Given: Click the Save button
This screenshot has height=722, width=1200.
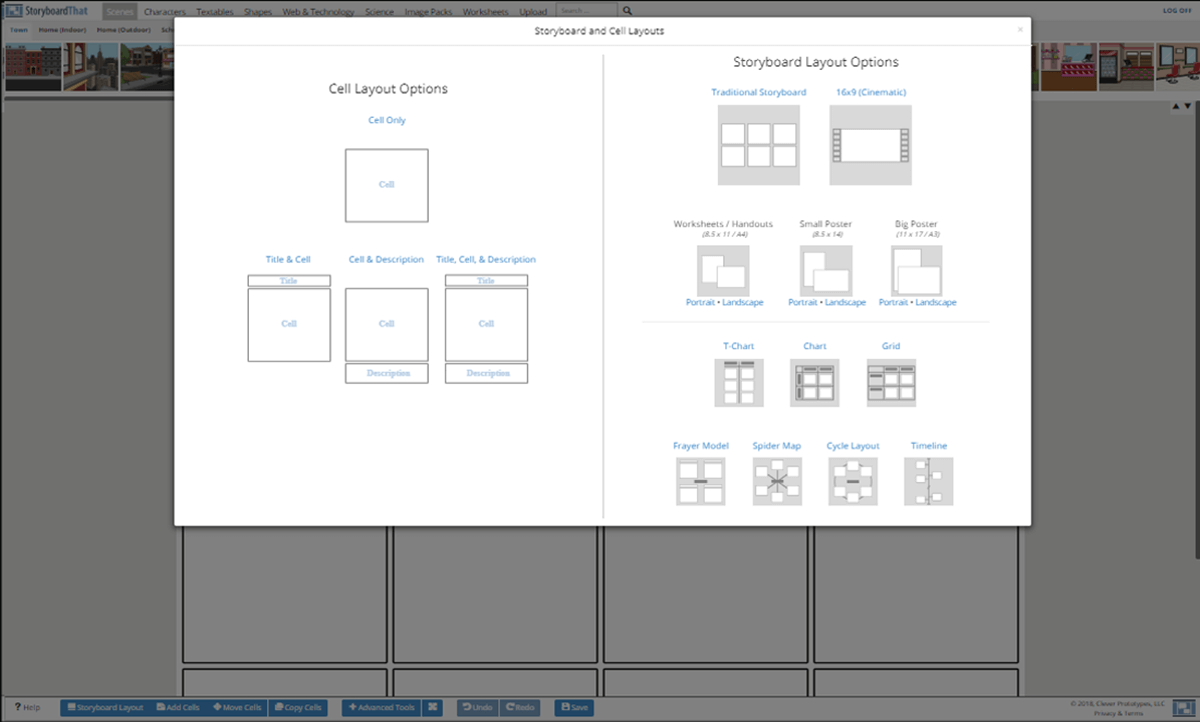Looking at the screenshot, I should pos(574,707).
